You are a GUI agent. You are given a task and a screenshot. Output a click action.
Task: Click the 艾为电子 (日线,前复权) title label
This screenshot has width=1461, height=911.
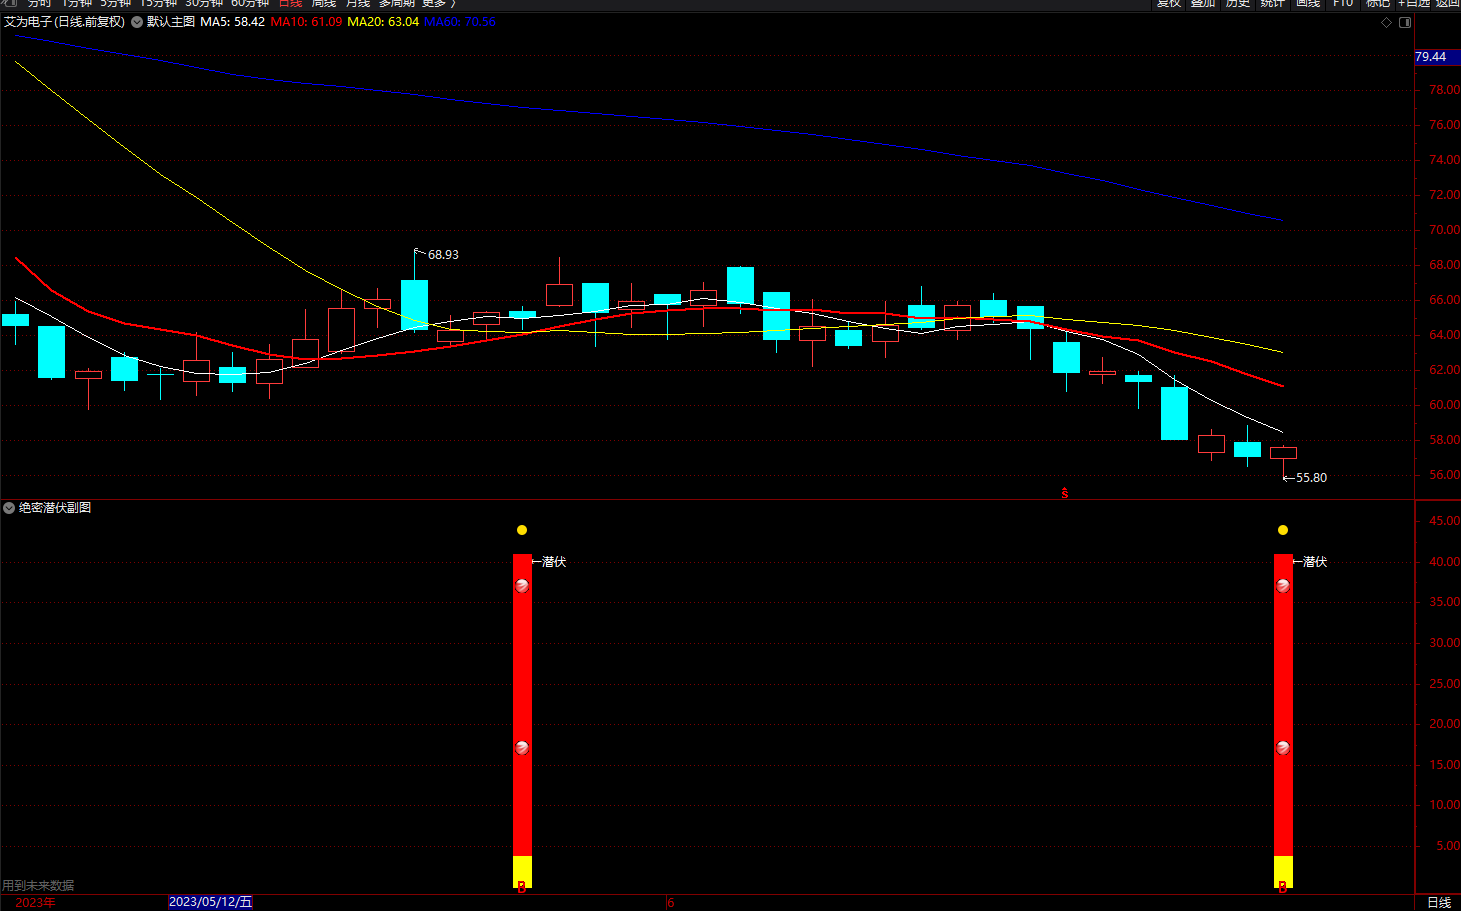coord(64,22)
